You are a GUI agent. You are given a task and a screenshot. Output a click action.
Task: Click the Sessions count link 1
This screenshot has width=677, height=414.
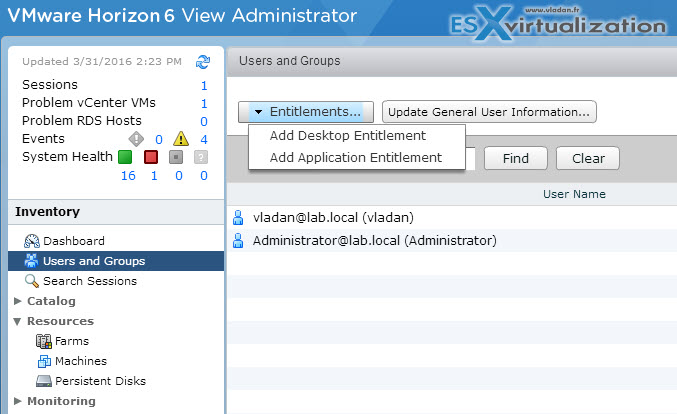click(204, 85)
